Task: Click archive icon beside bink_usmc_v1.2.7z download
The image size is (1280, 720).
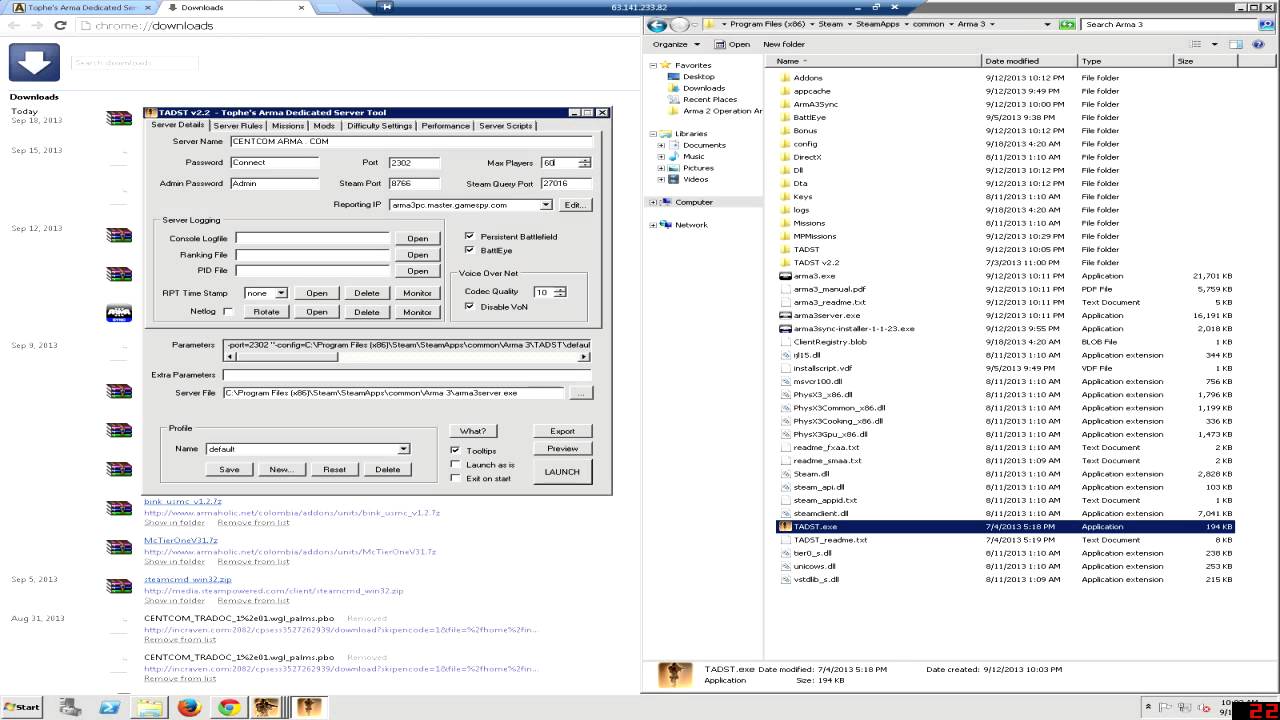Action: (119, 508)
